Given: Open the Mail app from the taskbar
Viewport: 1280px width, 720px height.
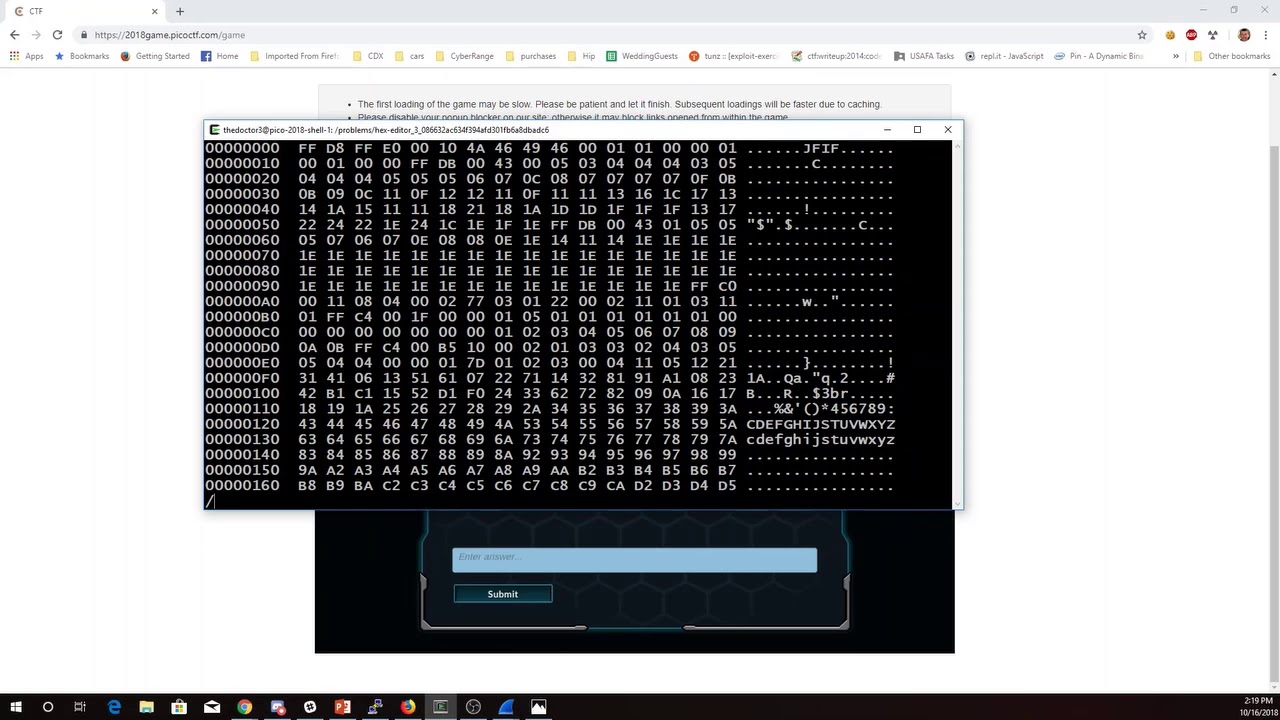Looking at the screenshot, I should pos(212,707).
